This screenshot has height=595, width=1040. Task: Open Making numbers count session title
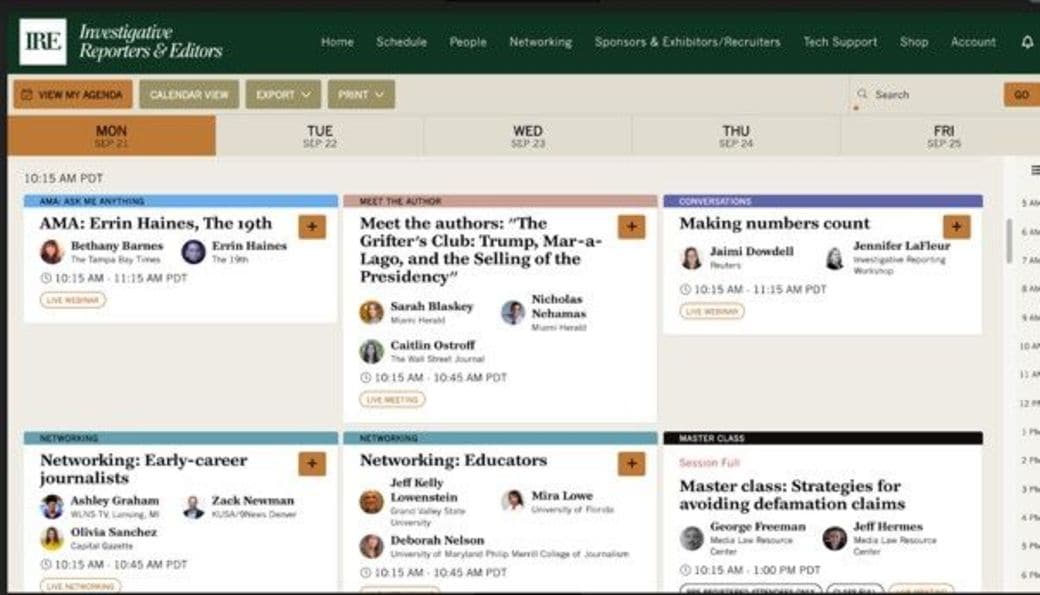[x=774, y=224]
